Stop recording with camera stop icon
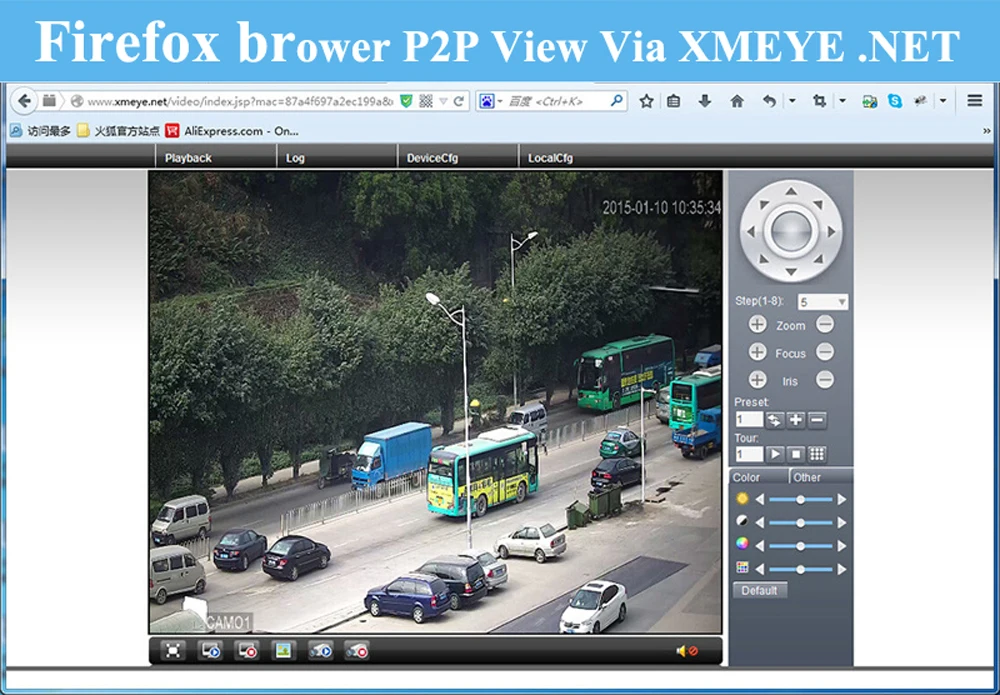This screenshot has height=695, width=1000. pyautogui.click(x=357, y=650)
